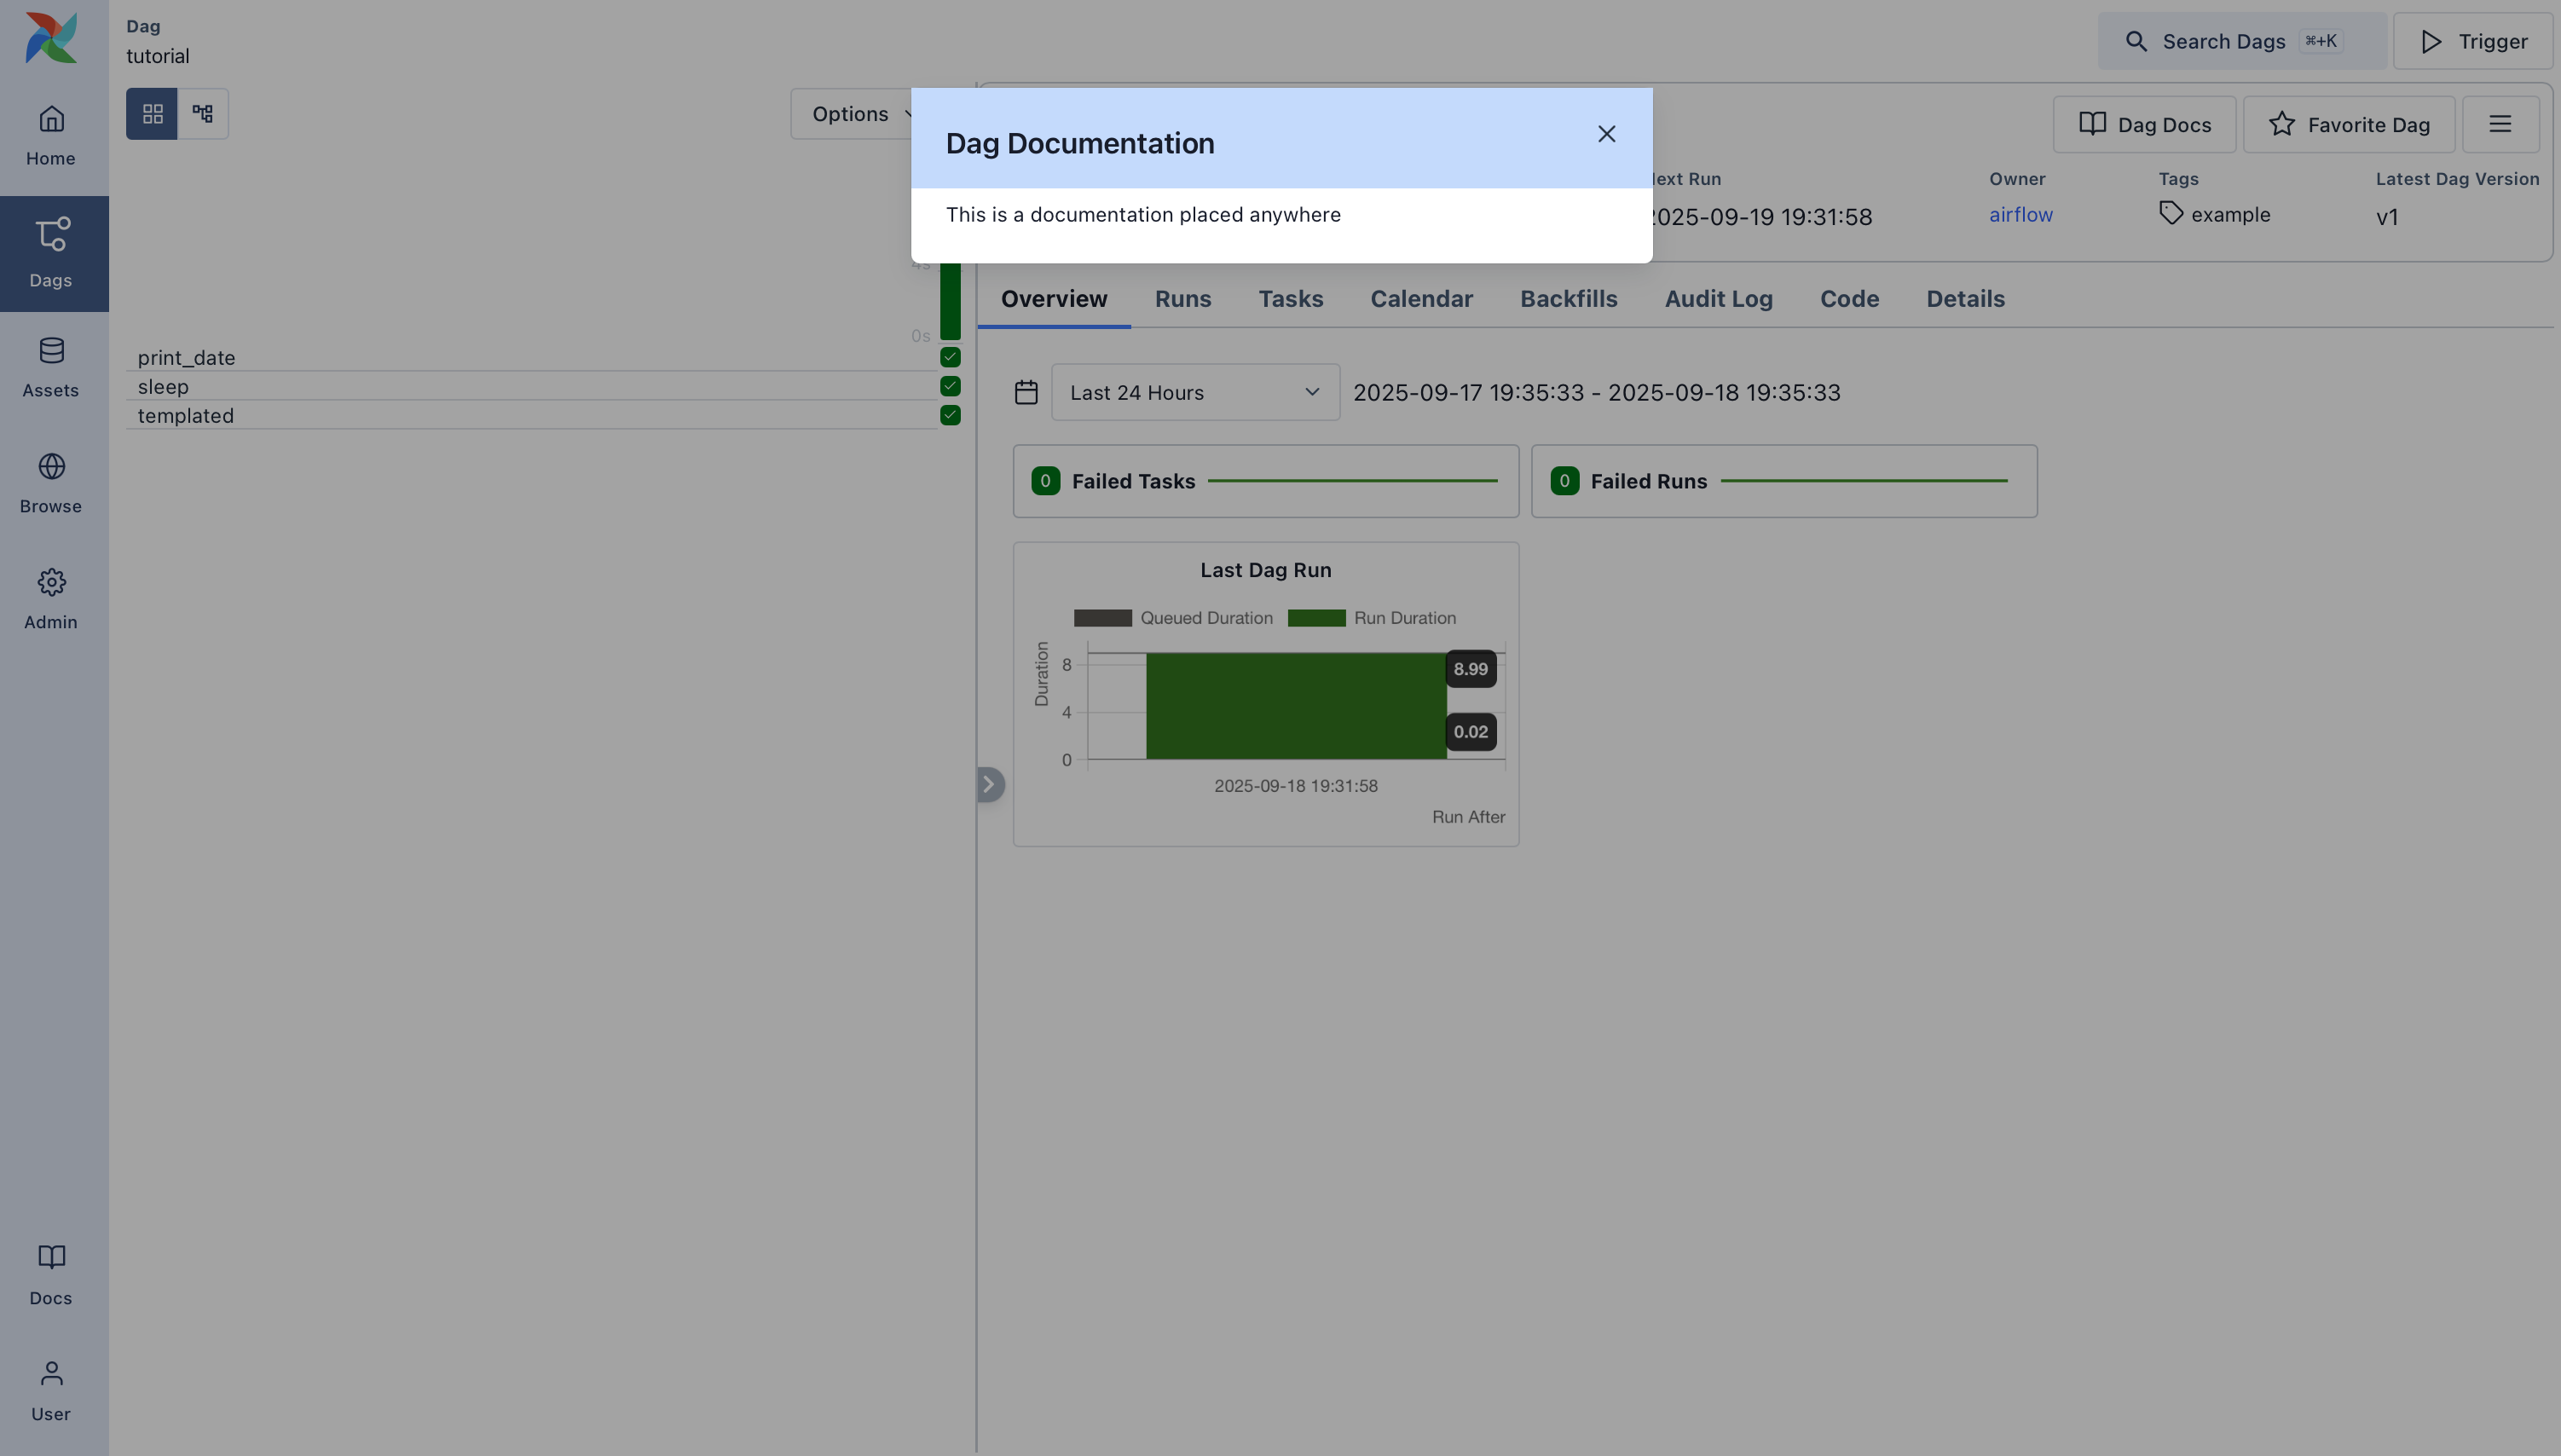Switch to graph view icon
The height and width of the screenshot is (1456, 2561).
click(x=203, y=114)
